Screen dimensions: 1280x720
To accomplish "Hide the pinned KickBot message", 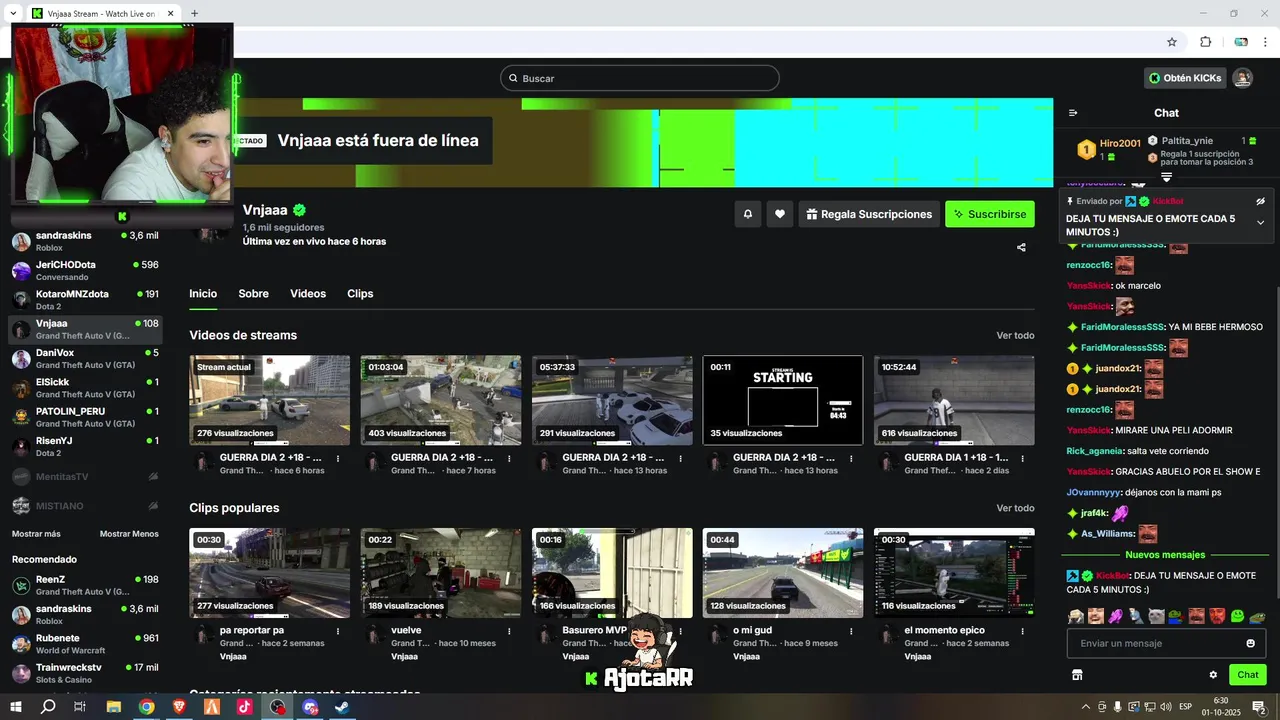I will (x=1260, y=201).
